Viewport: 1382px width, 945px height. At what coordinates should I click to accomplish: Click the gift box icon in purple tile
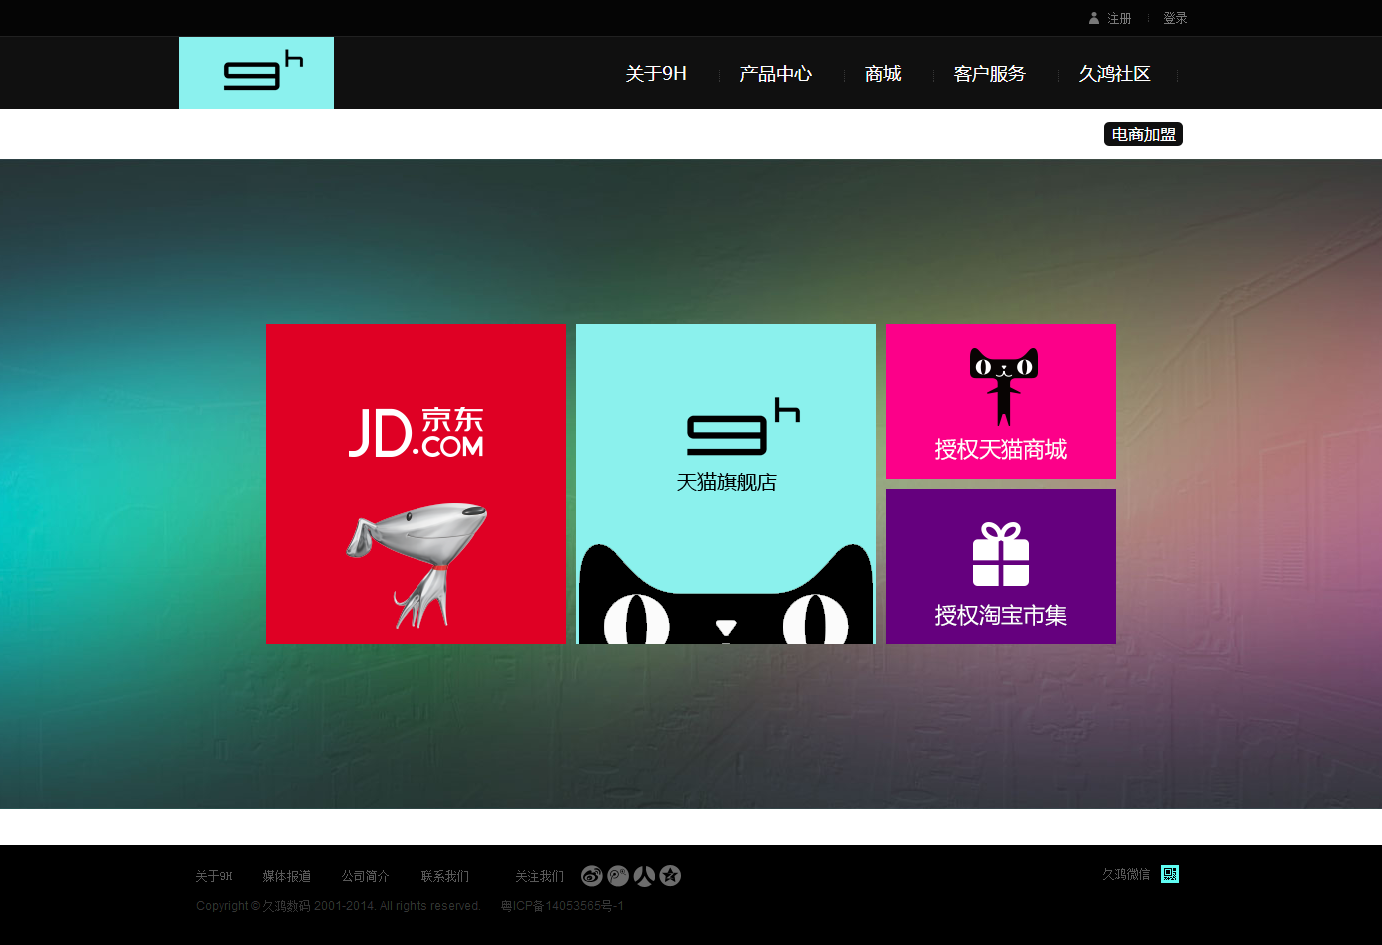click(x=1001, y=554)
